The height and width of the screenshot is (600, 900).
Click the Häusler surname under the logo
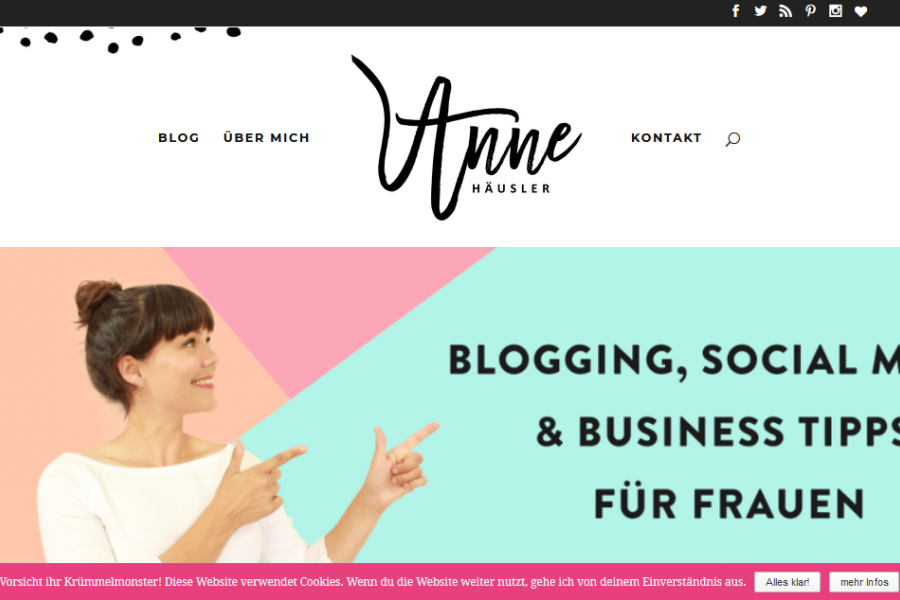click(x=511, y=188)
